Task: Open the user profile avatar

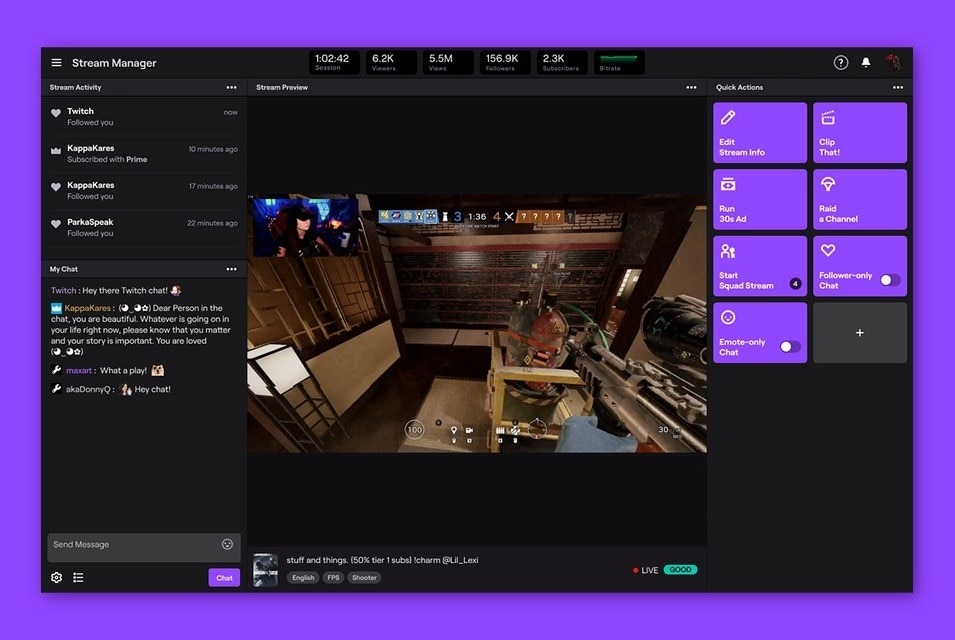Action: pyautogui.click(x=894, y=63)
